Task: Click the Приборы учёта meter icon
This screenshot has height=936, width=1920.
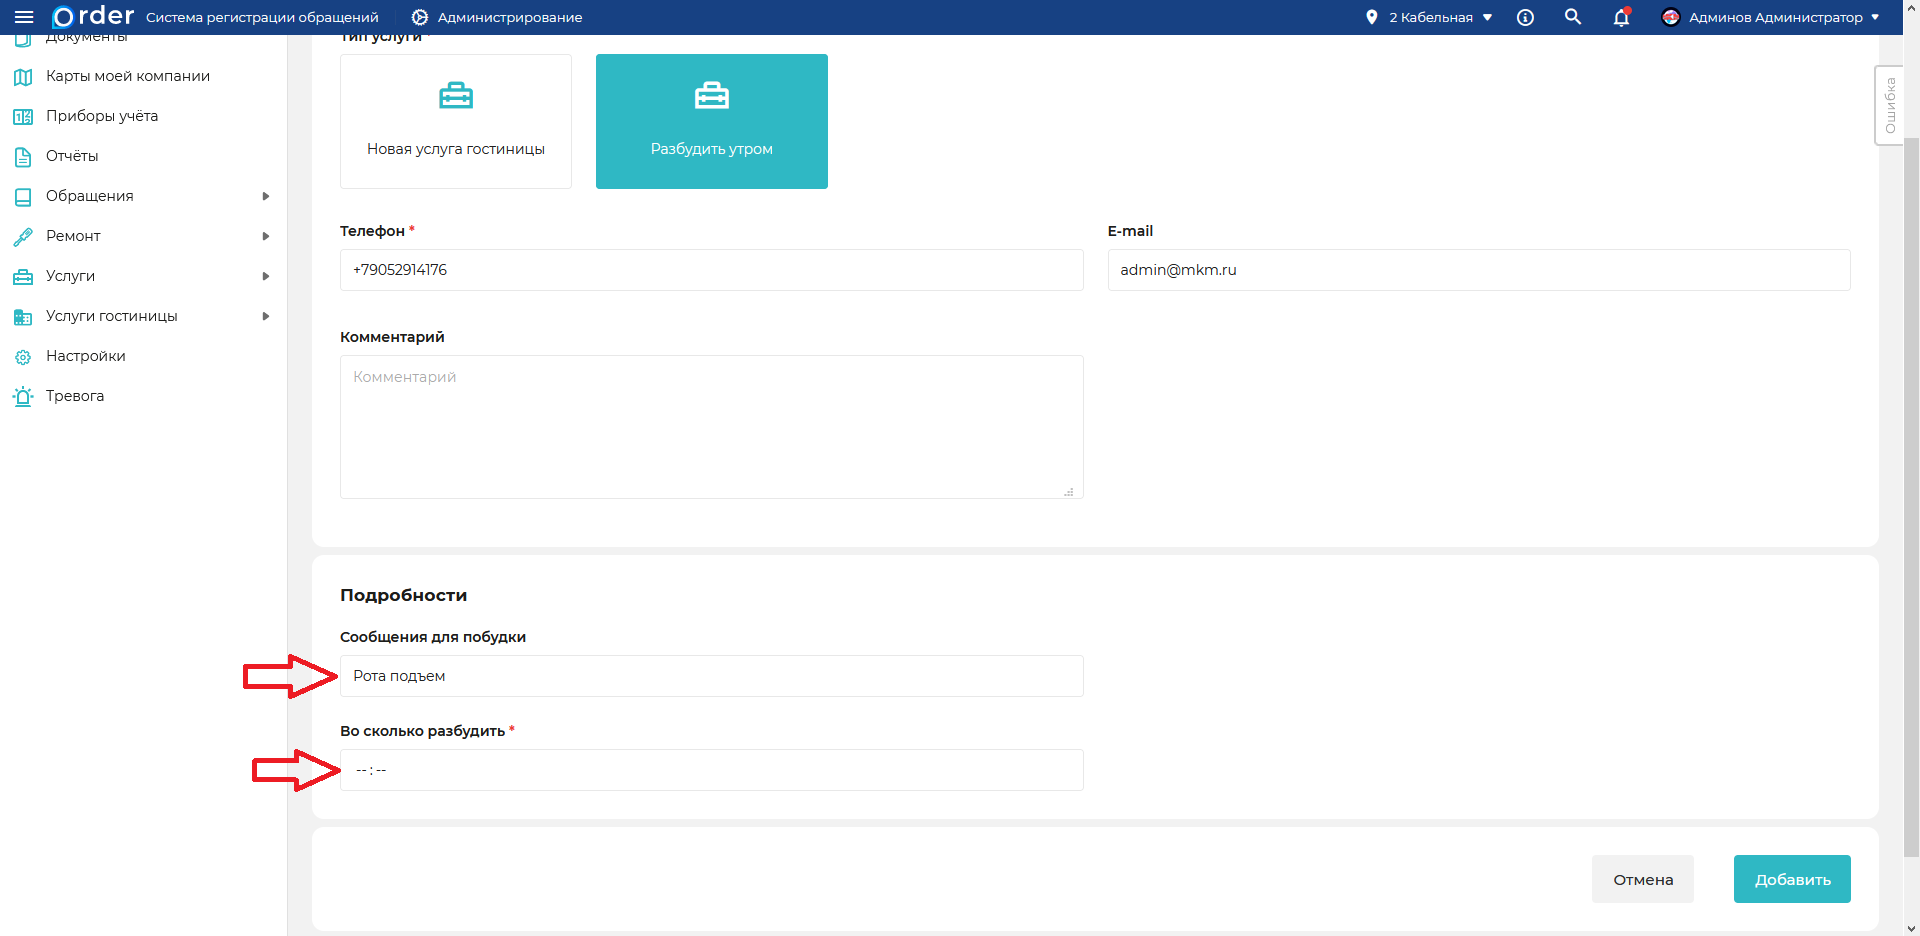Action: 23,116
